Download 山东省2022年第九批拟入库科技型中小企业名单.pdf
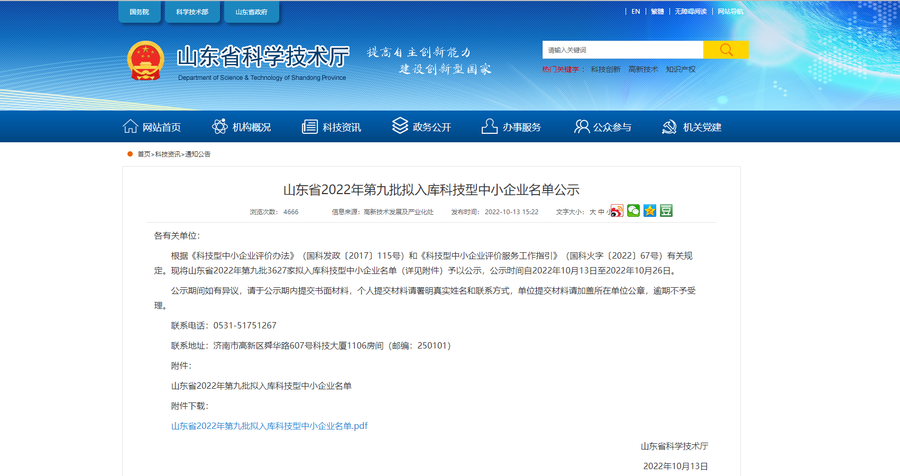Image resolution: width=900 pixels, height=476 pixels. (x=269, y=426)
